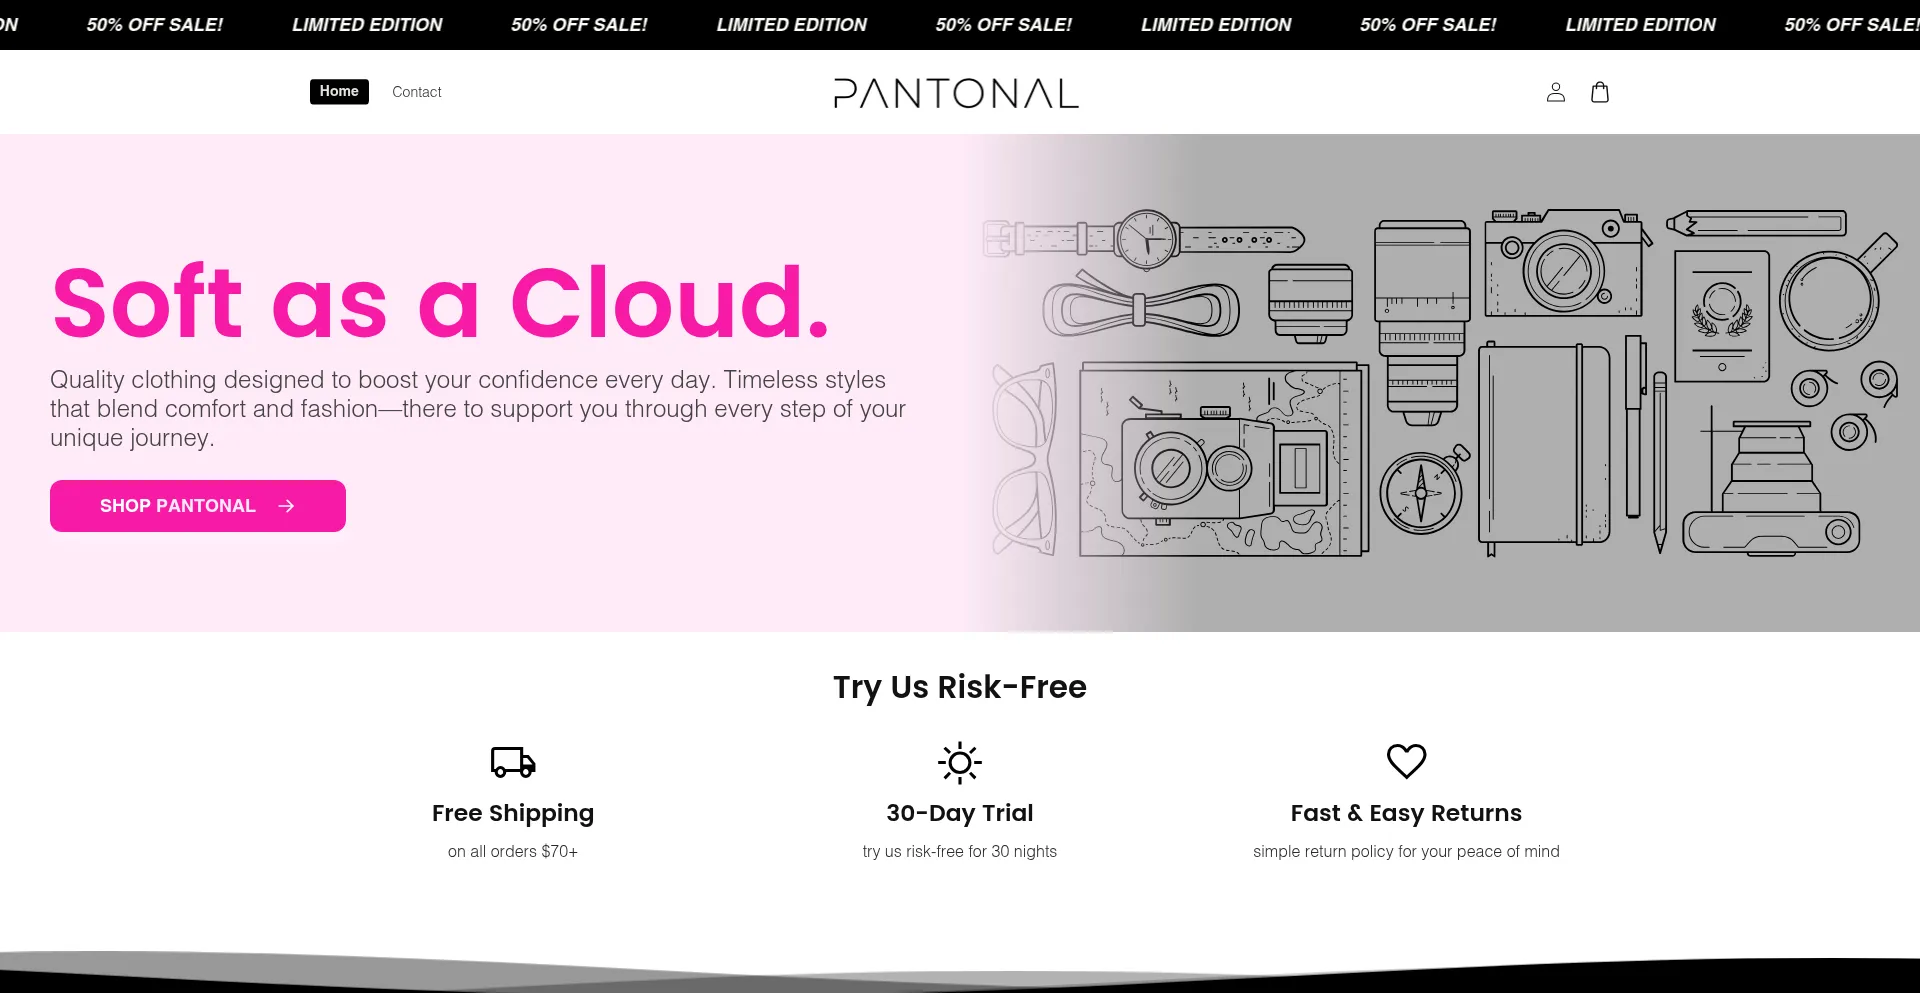Click the Soft as a Cloud headline
Viewport: 1920px width, 993px height.
coord(441,302)
